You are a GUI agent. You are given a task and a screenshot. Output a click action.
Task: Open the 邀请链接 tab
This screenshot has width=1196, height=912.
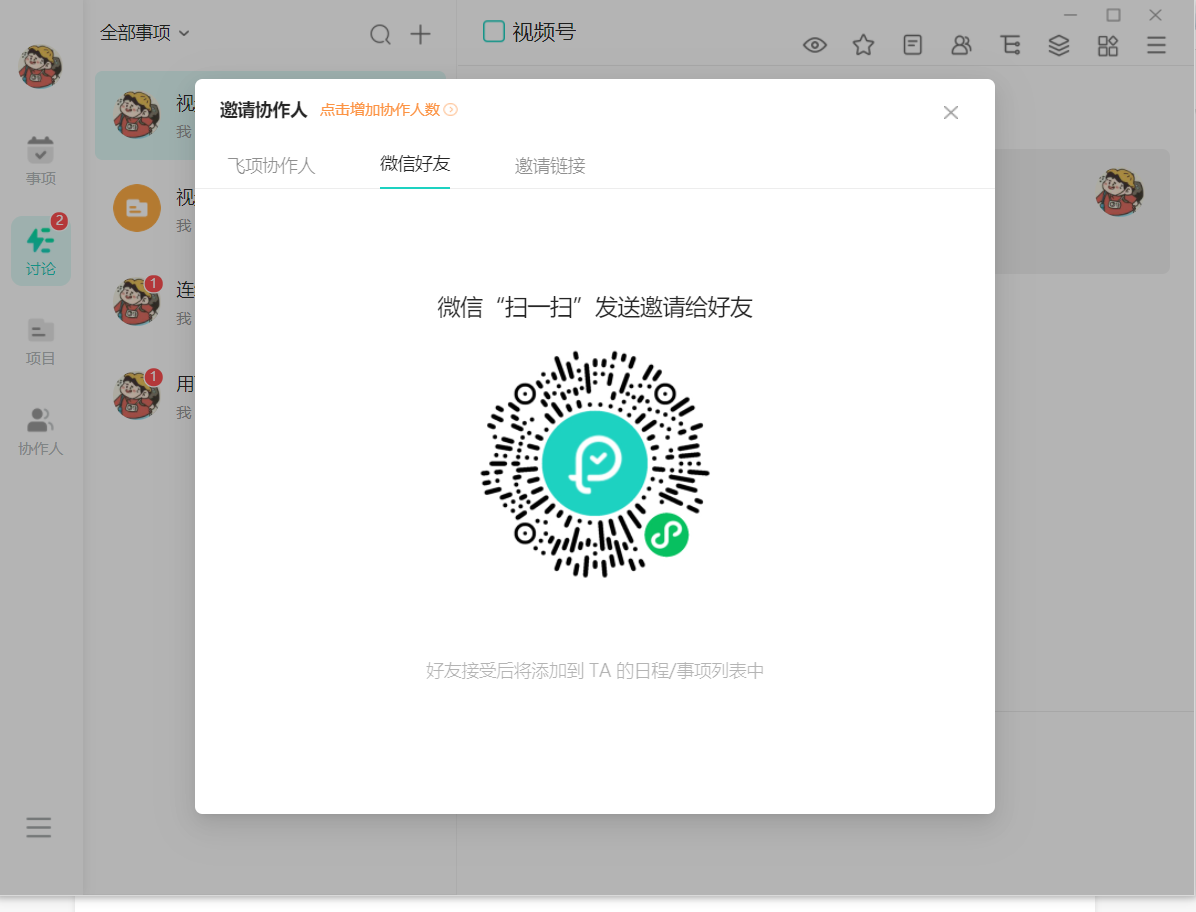coord(550,165)
